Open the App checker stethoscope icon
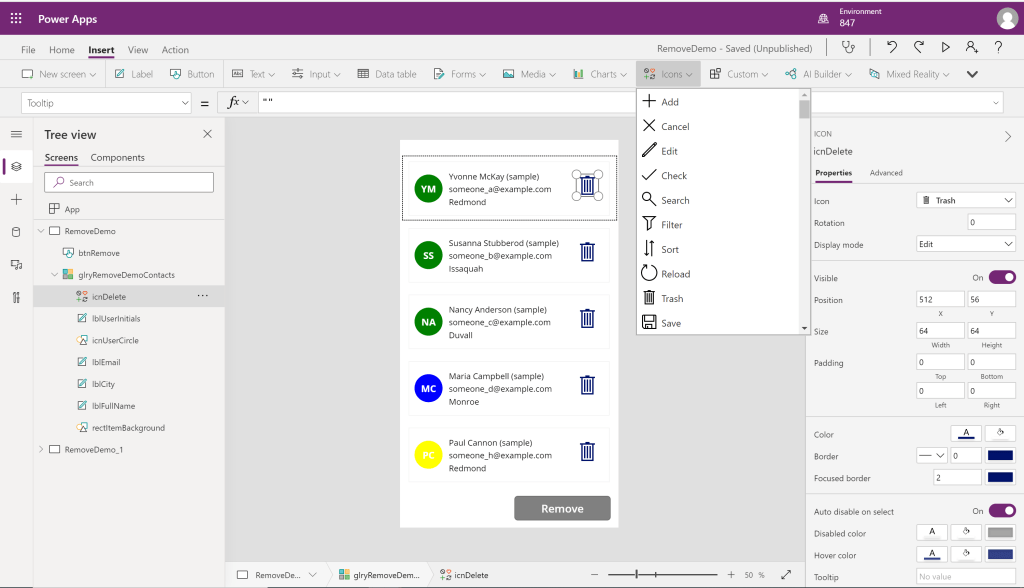This screenshot has width=1024, height=588. pos(849,47)
